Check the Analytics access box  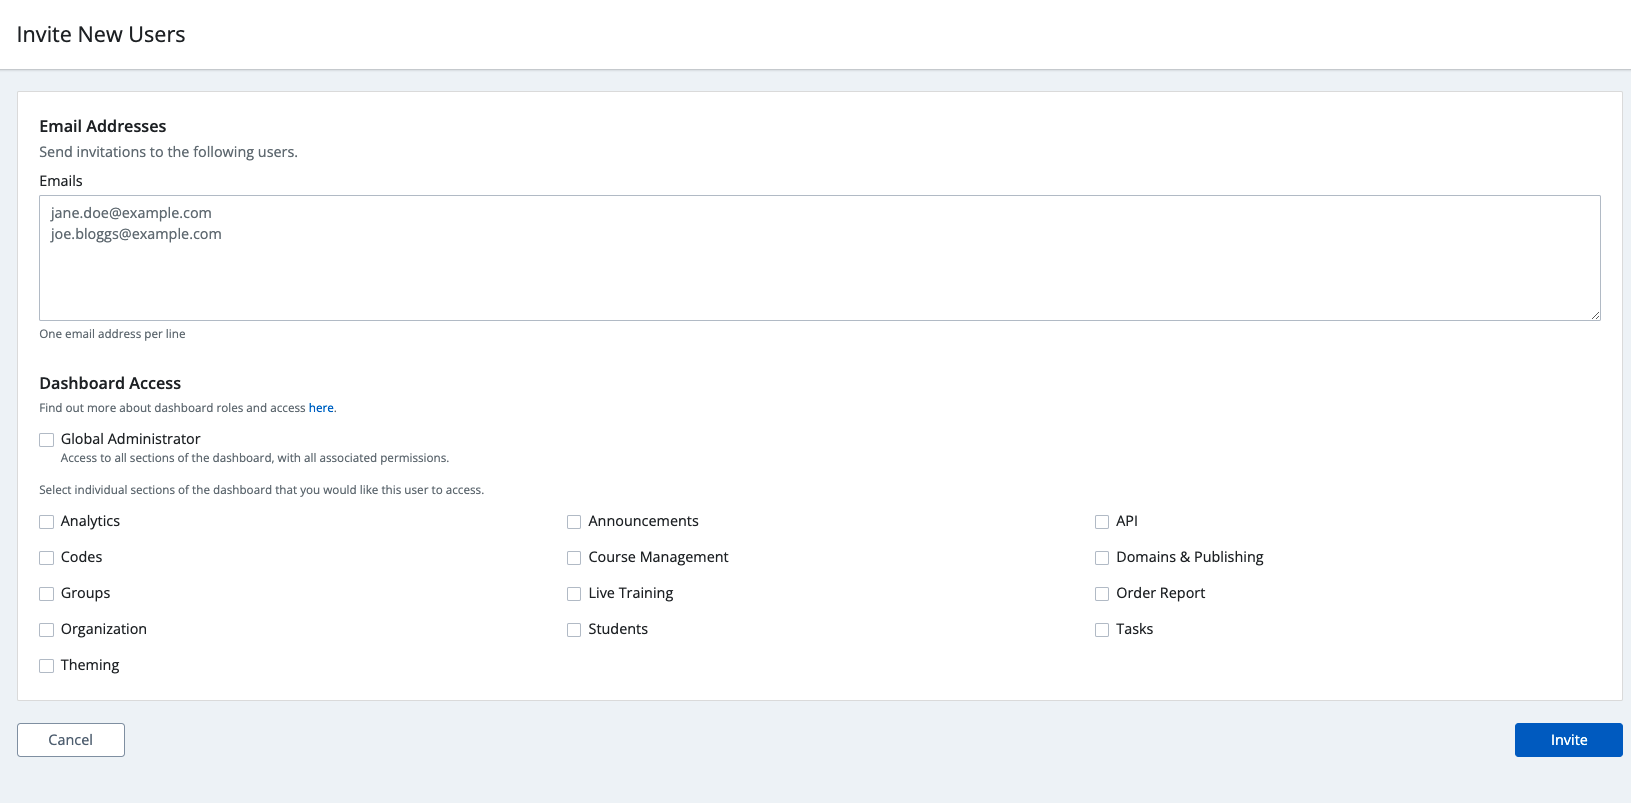[47, 522]
